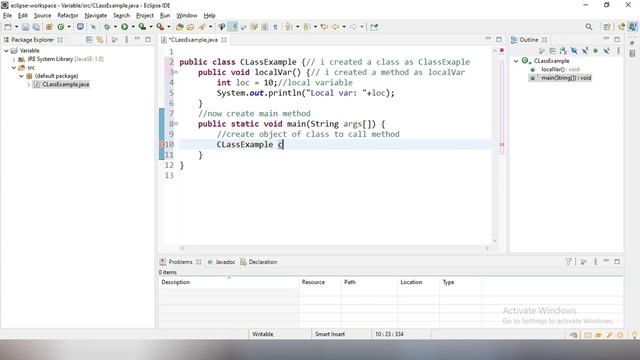Click the New file icon in the toolbar
Image resolution: width=640 pixels, height=360 pixels.
pos(8,27)
